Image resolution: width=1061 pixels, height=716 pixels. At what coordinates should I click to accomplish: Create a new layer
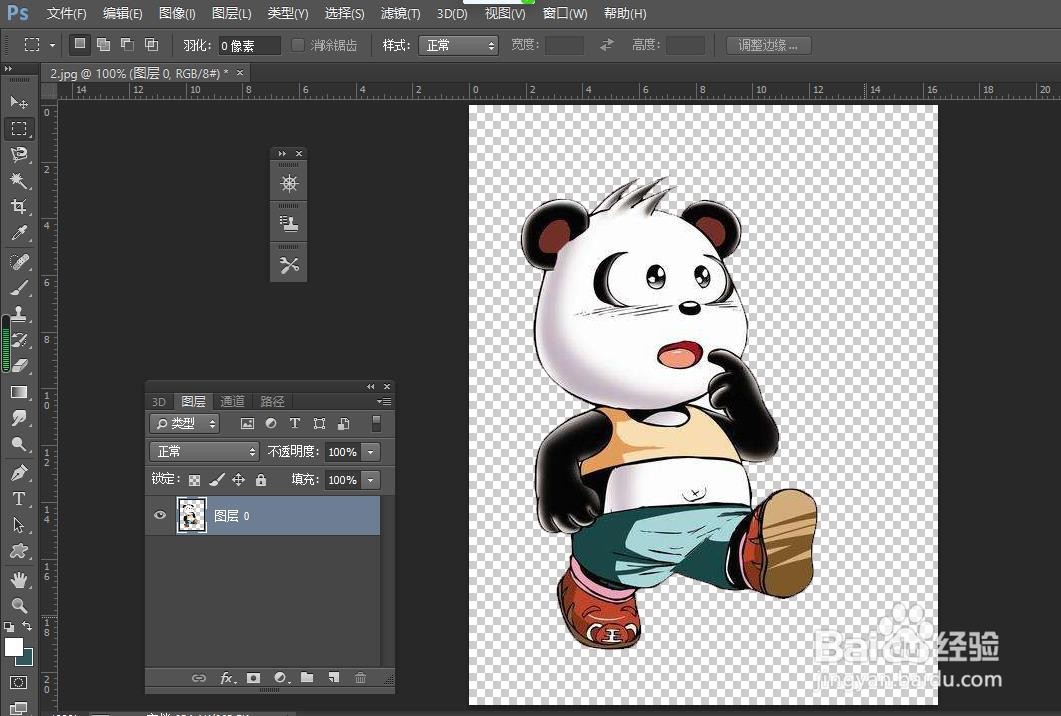click(334, 677)
